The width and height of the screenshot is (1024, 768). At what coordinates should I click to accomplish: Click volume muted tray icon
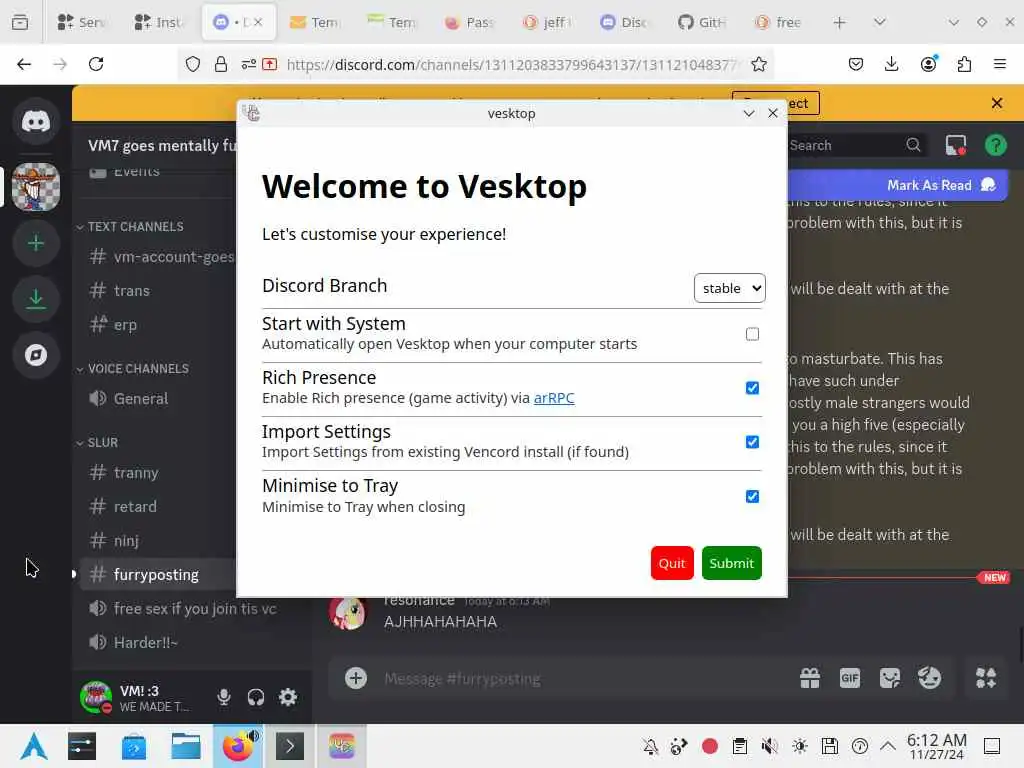coord(769,746)
